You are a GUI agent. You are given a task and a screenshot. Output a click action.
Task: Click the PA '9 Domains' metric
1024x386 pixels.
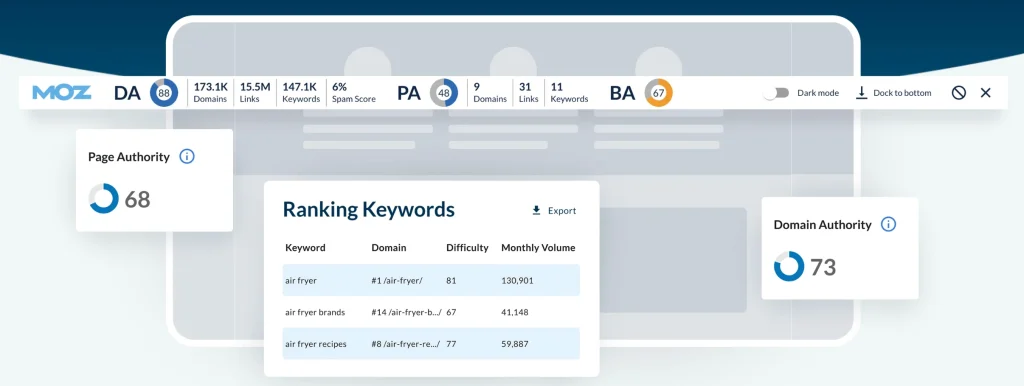pyautogui.click(x=490, y=93)
